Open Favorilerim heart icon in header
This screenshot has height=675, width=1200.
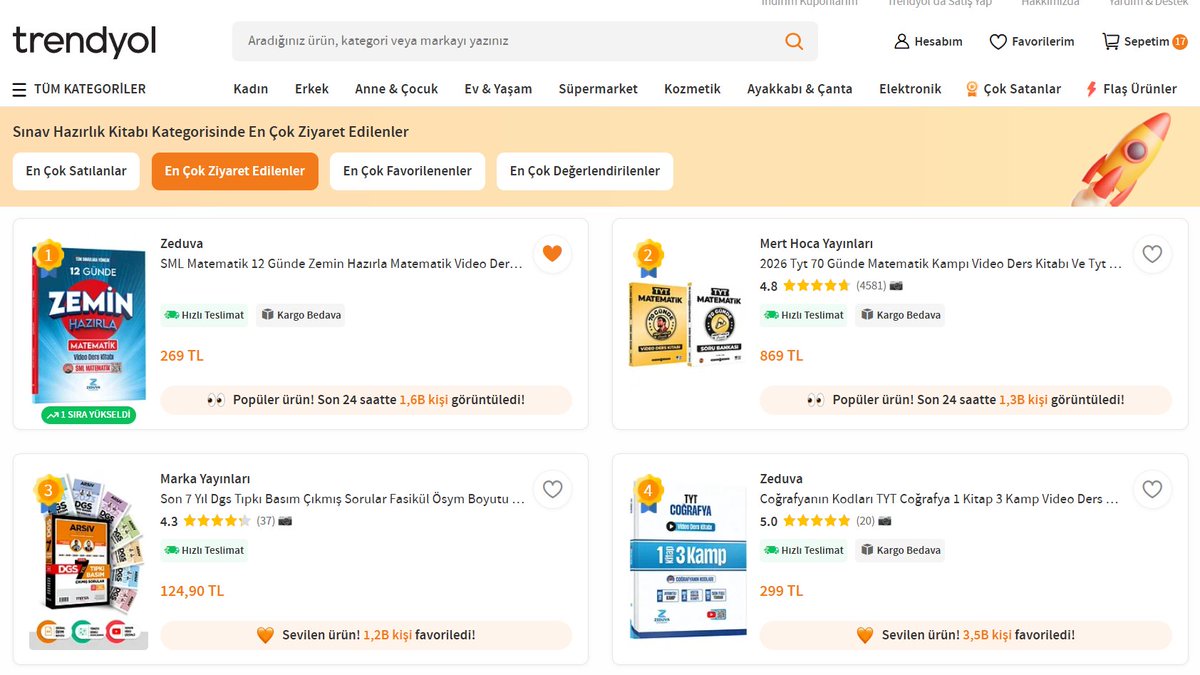point(998,41)
